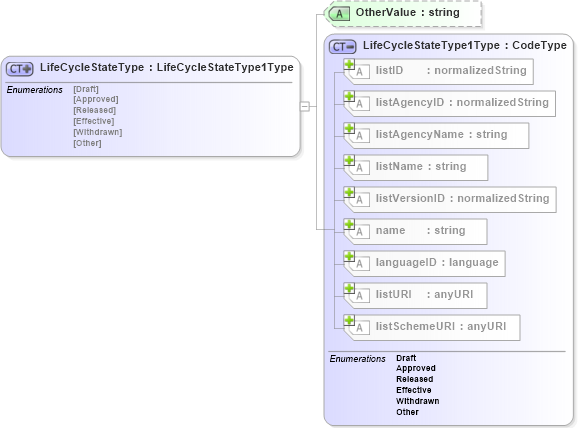
Task: Expand the listURI attribute plus icon
Action: (x=349, y=289)
